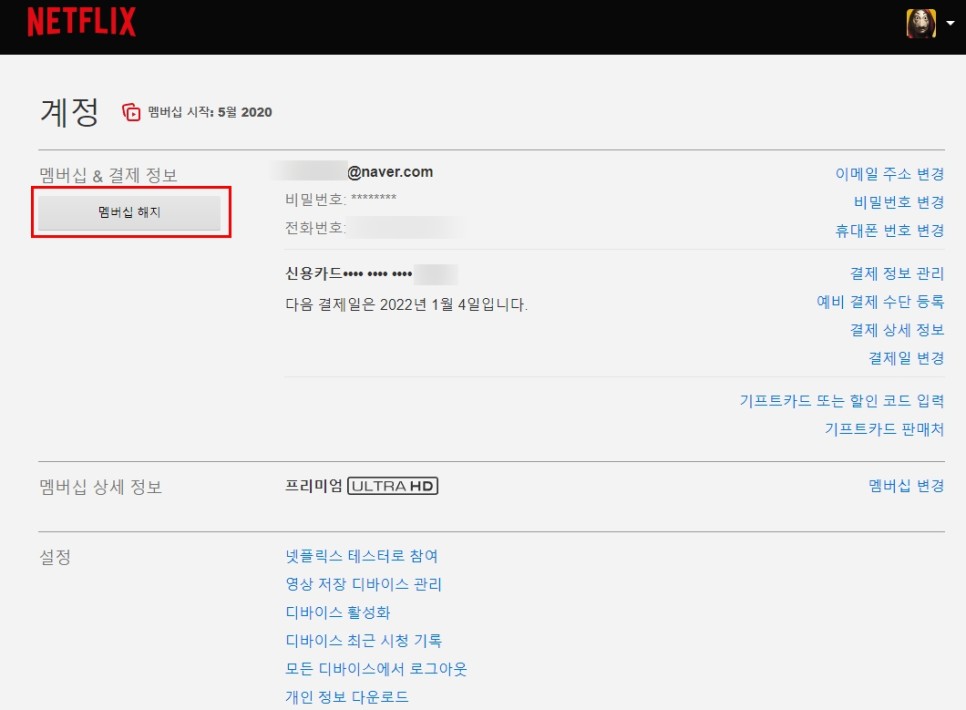Open 개인 정보 다운로드 link
The height and width of the screenshot is (710, 966).
(x=347, y=697)
